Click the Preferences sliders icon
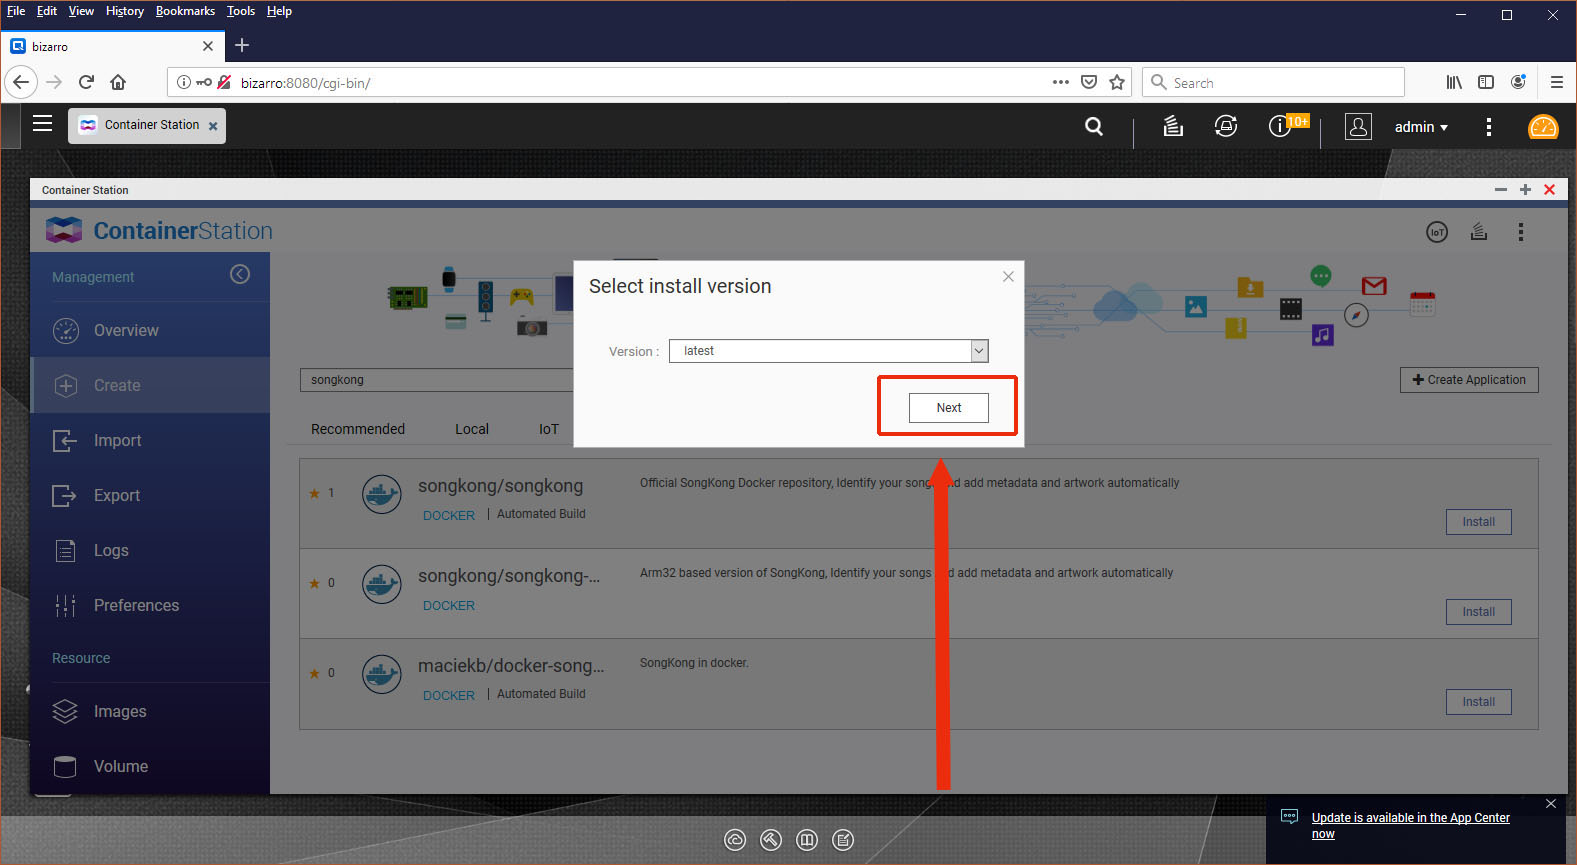Image resolution: width=1577 pixels, height=865 pixels. (x=65, y=605)
